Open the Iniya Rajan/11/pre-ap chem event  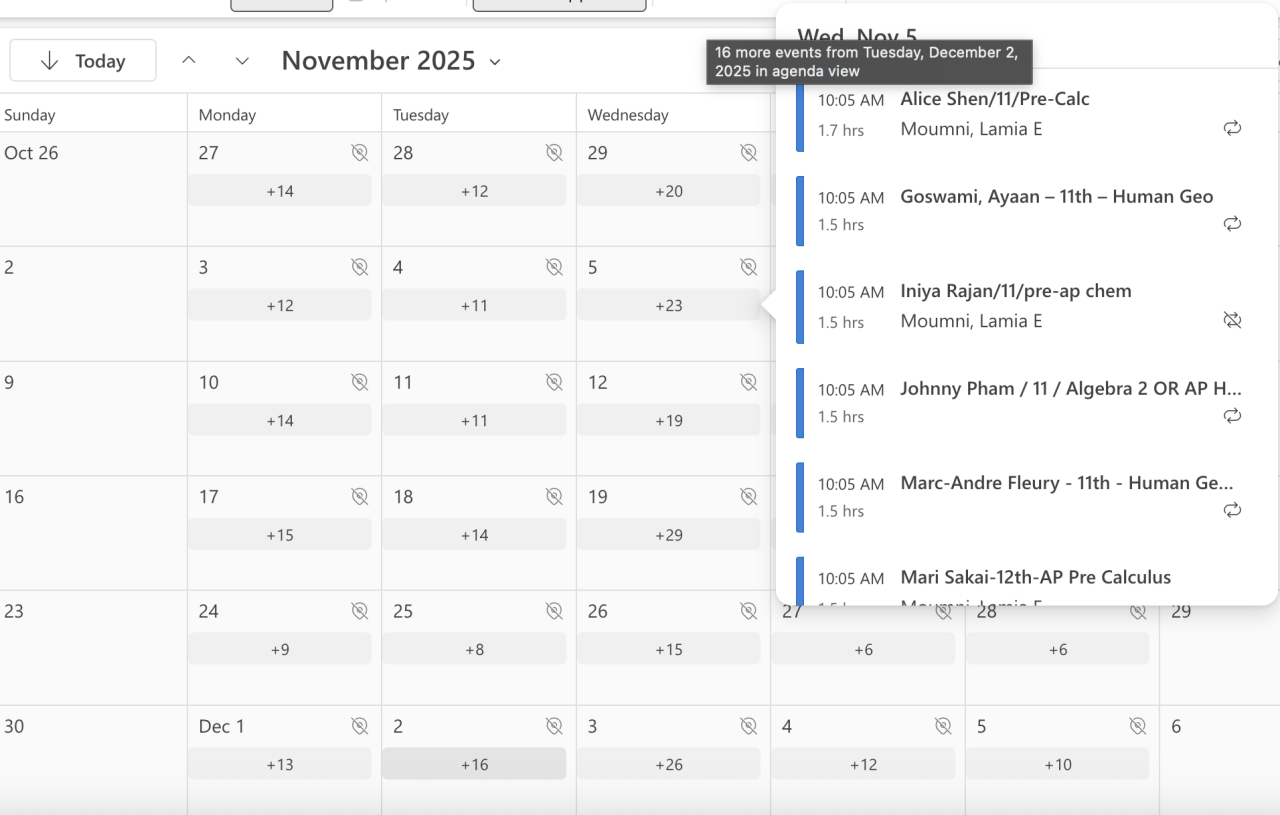[x=1015, y=291]
